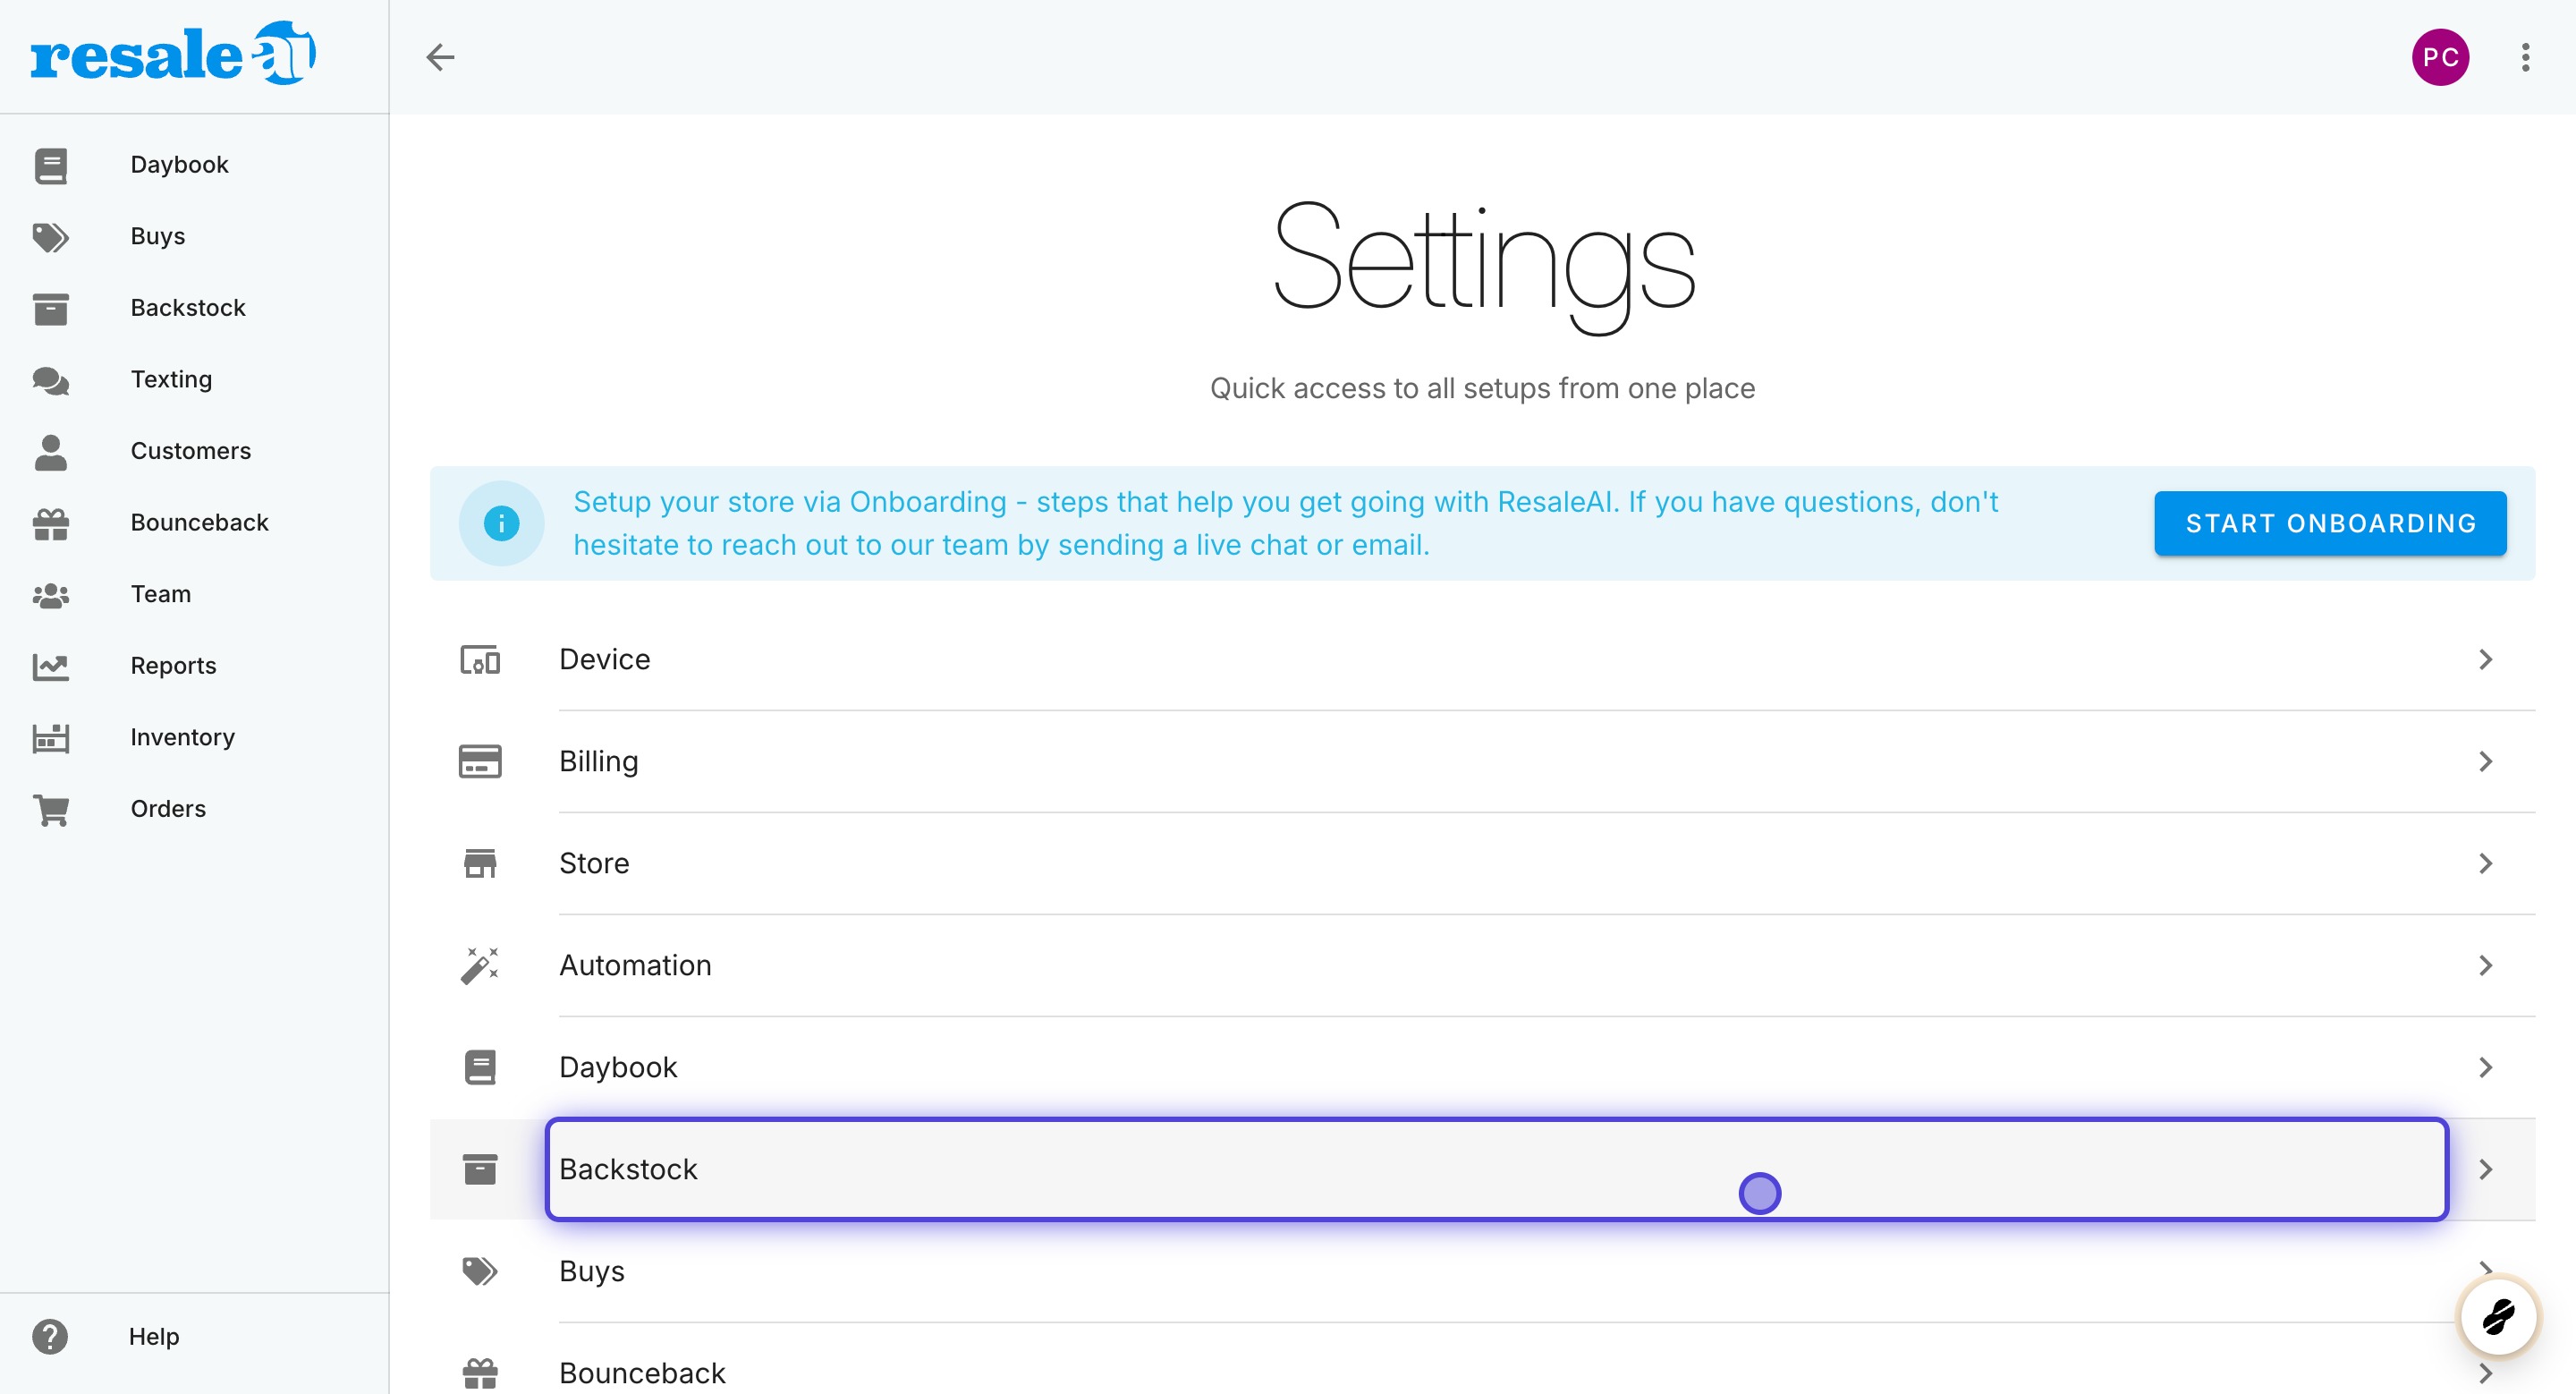
Task: Open Bounceback in the sidebar menu
Action: [194, 523]
